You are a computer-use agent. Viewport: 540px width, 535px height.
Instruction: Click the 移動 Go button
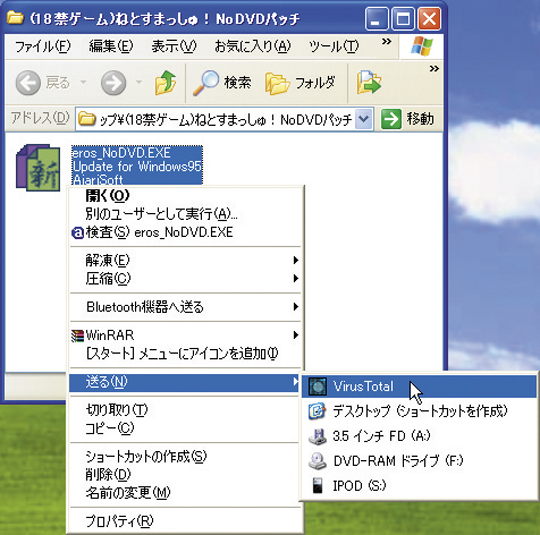[x=407, y=119]
